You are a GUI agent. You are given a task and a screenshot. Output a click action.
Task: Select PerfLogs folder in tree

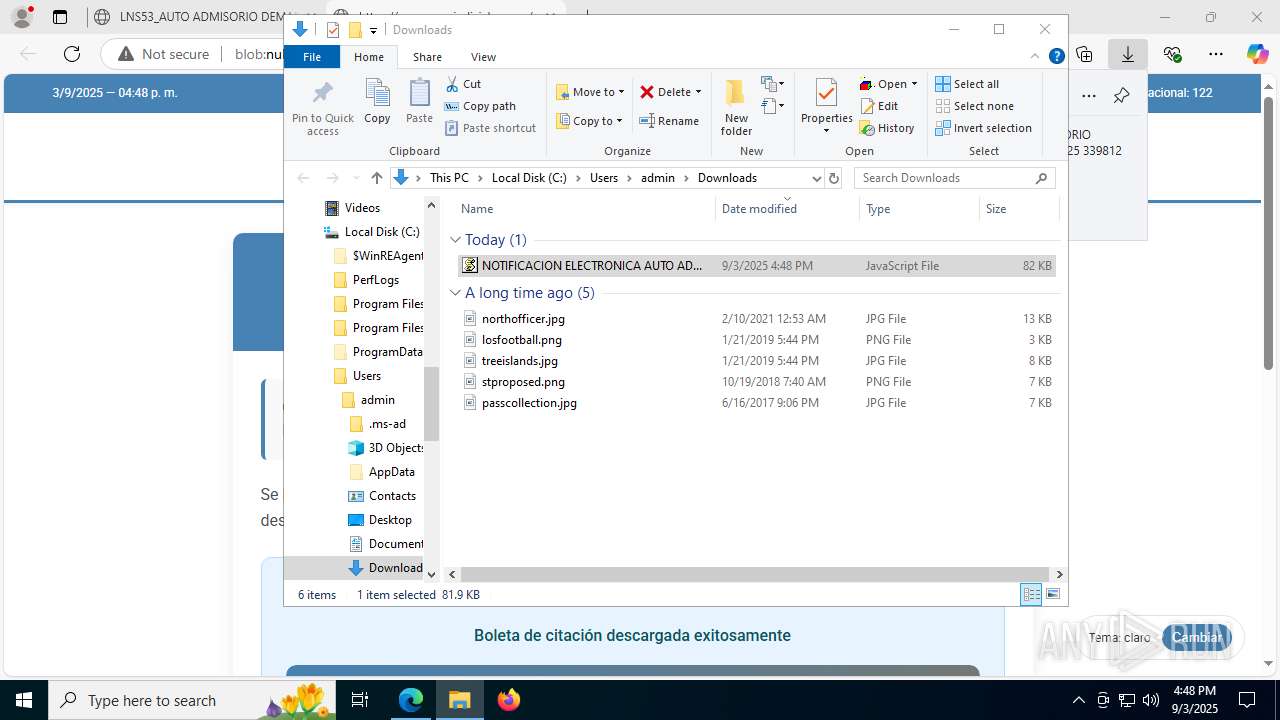376,280
